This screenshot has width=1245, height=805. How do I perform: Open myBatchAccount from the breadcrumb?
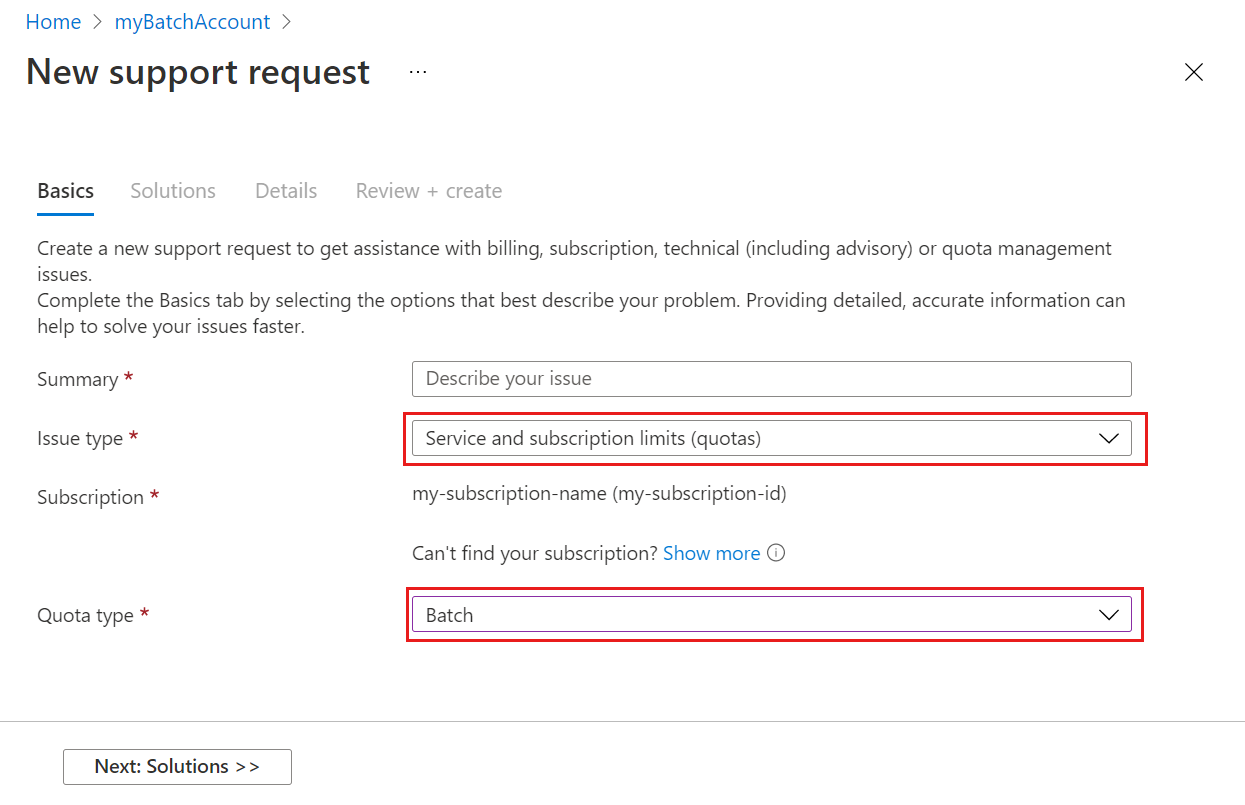click(x=192, y=21)
